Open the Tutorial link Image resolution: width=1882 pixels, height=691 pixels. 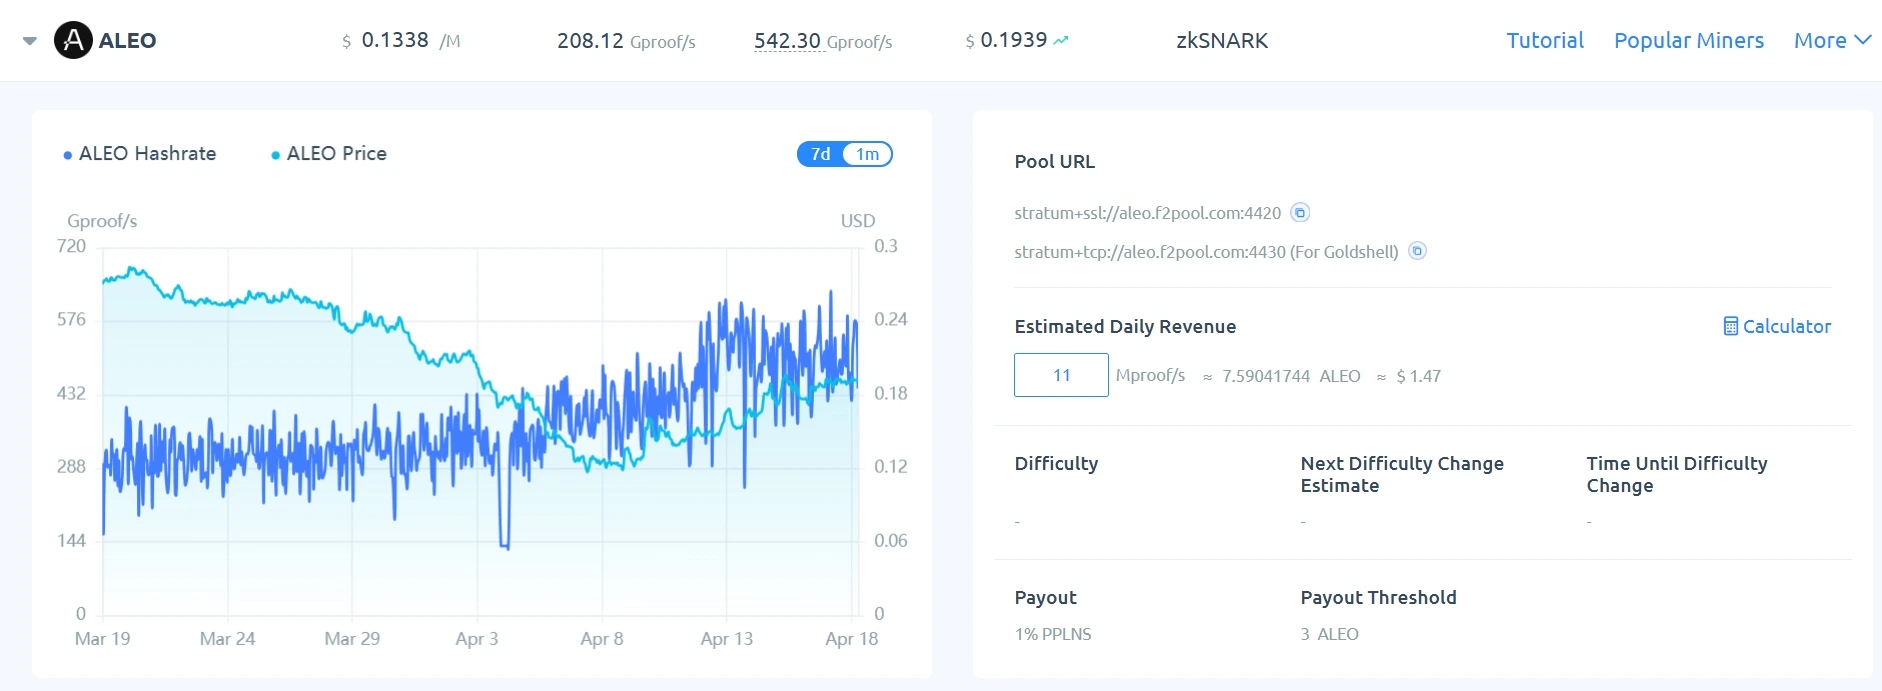point(1545,41)
